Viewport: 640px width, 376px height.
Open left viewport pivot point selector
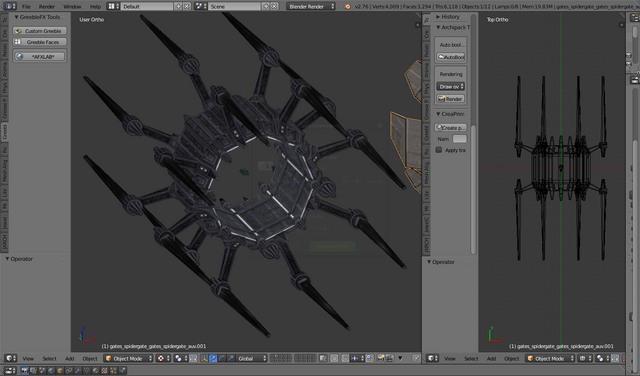[x=181, y=358]
